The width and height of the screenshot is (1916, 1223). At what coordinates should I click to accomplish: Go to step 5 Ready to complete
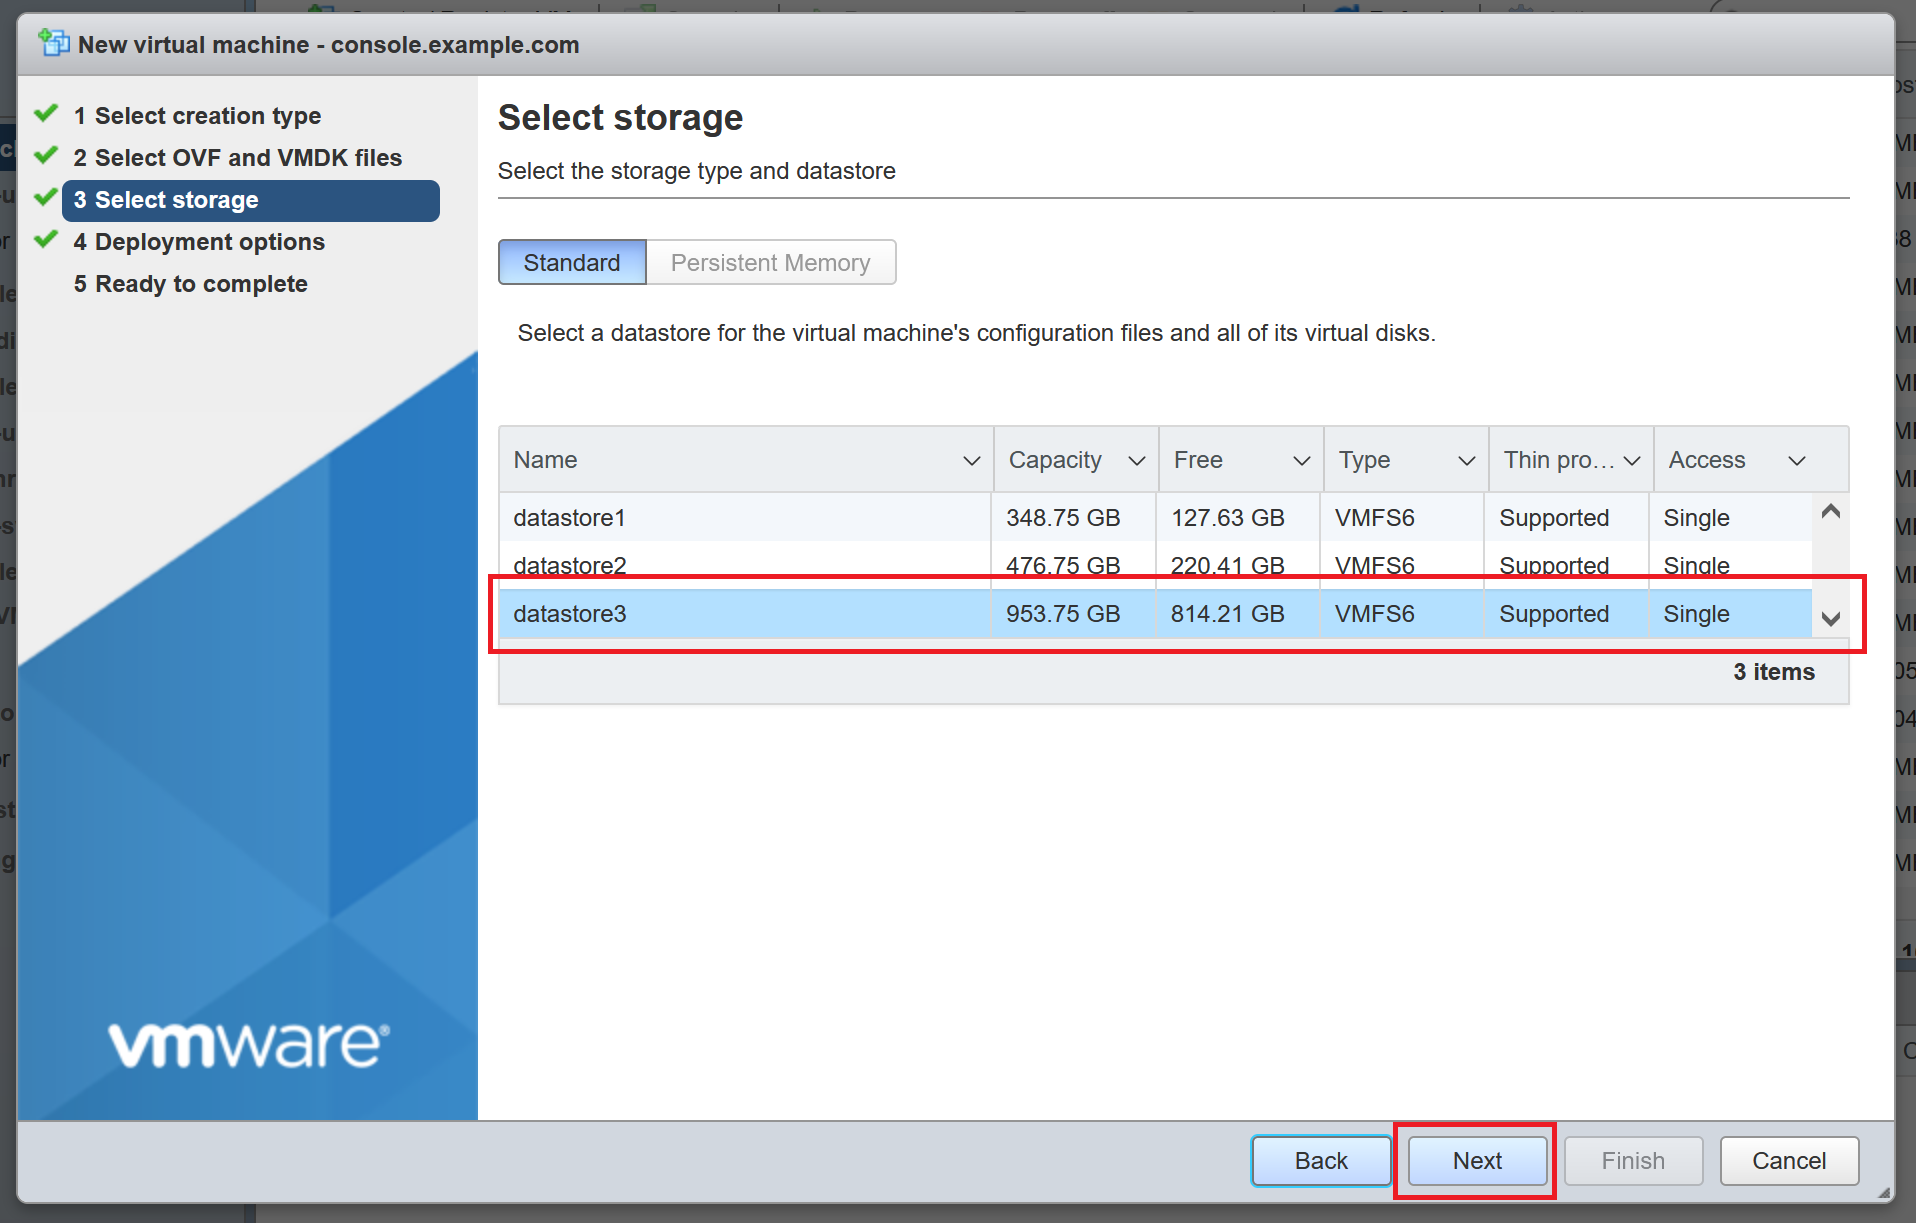(x=190, y=284)
